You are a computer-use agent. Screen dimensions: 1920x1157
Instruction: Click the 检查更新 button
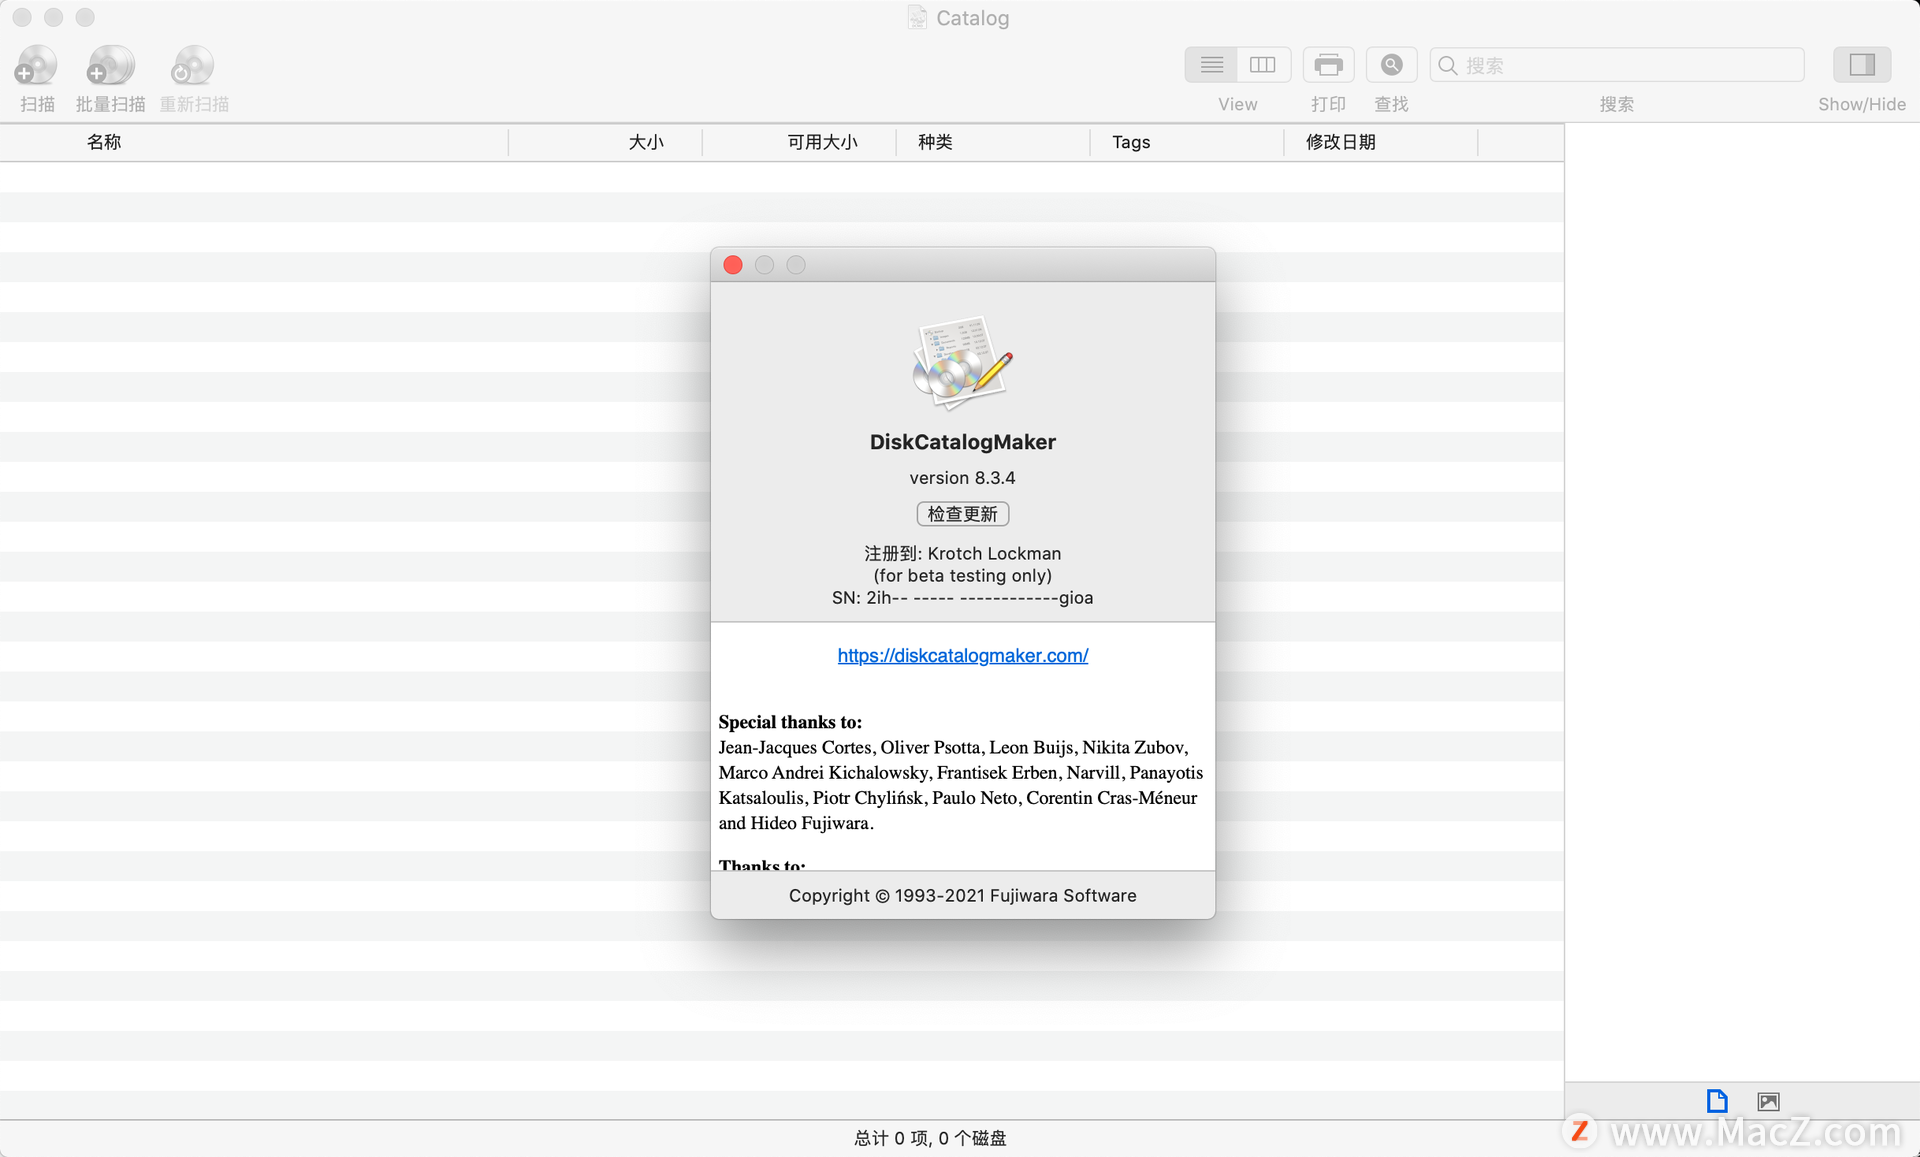pyautogui.click(x=962, y=514)
